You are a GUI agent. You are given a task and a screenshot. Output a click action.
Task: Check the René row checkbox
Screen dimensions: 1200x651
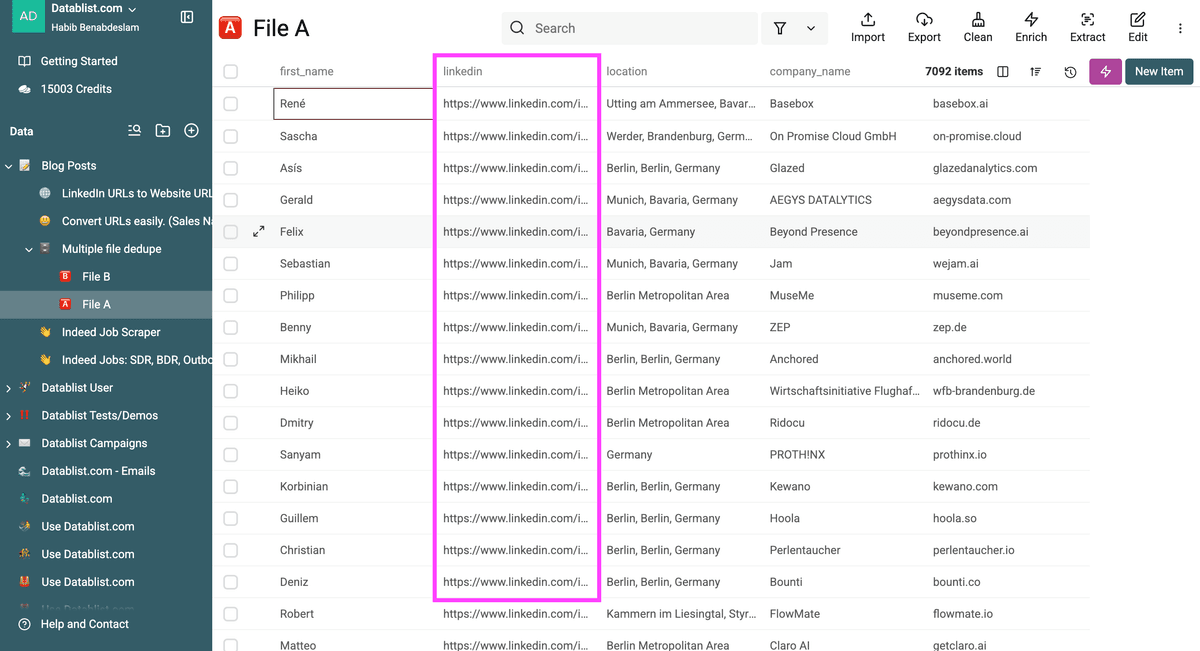coord(231,104)
